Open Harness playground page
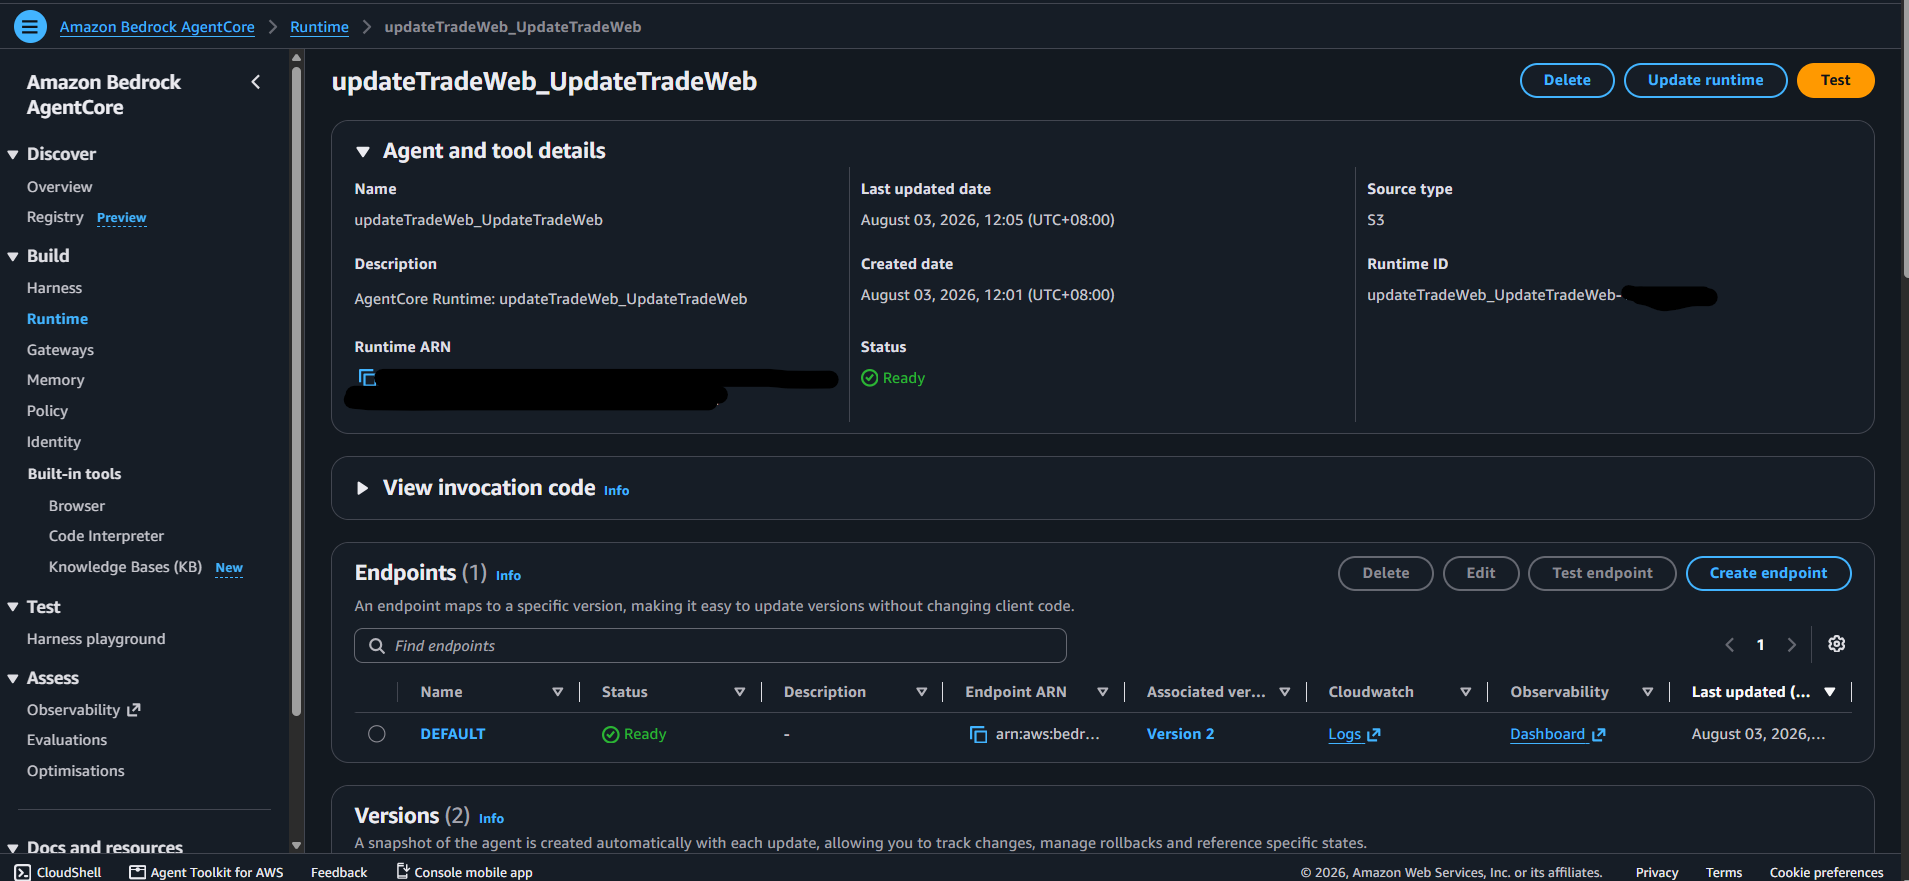This screenshot has height=881, width=1909. (96, 639)
